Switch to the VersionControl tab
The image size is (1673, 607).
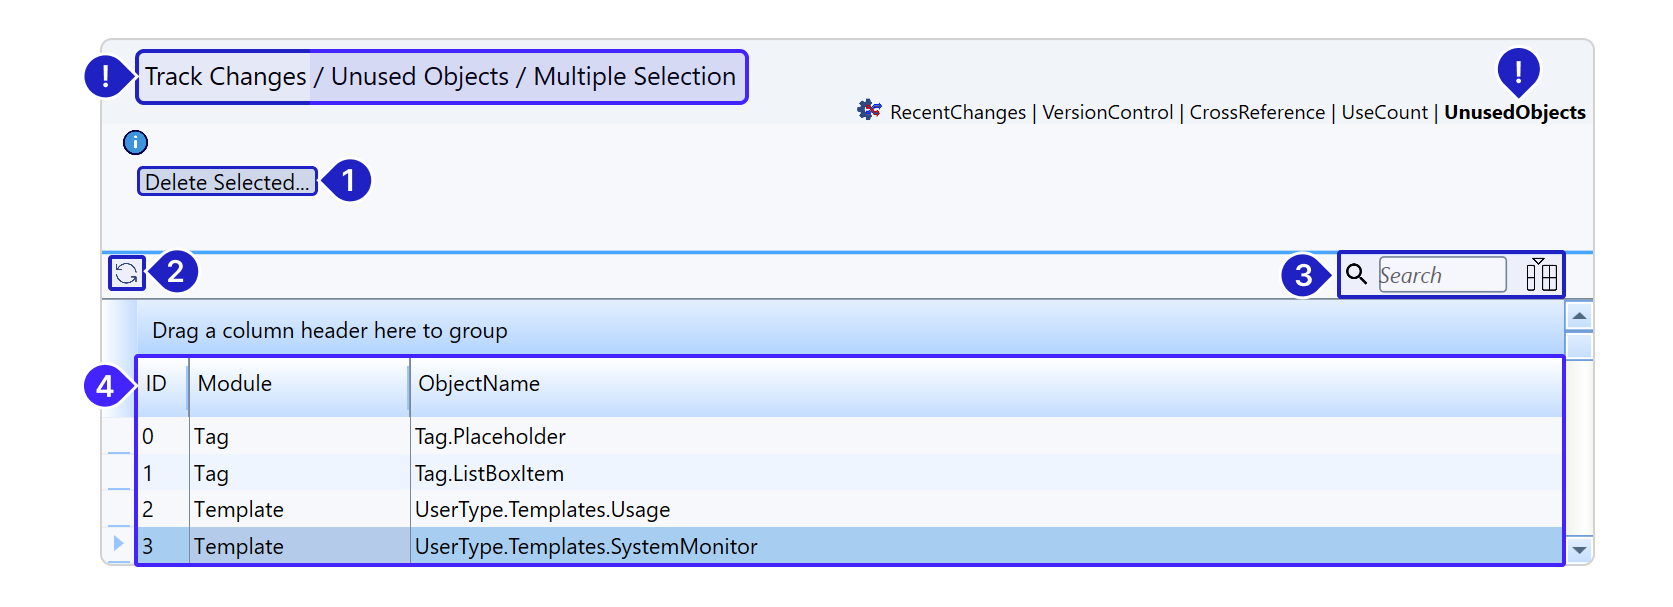coord(1107,113)
